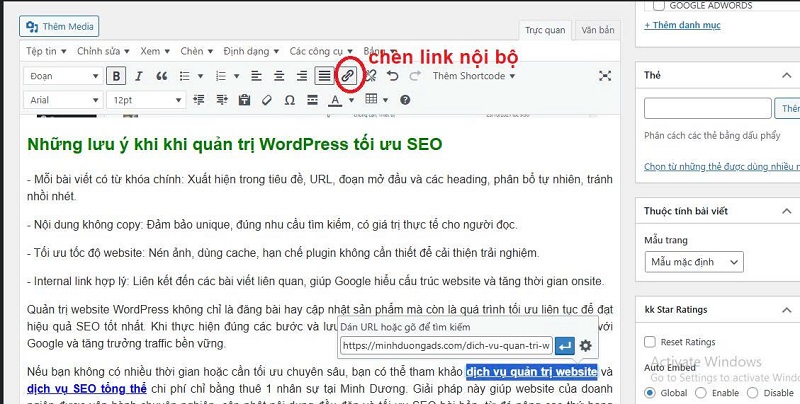Viewport: 800px width, 404px height.
Task: Insert special character (omega icon)
Action: [x=290, y=100]
